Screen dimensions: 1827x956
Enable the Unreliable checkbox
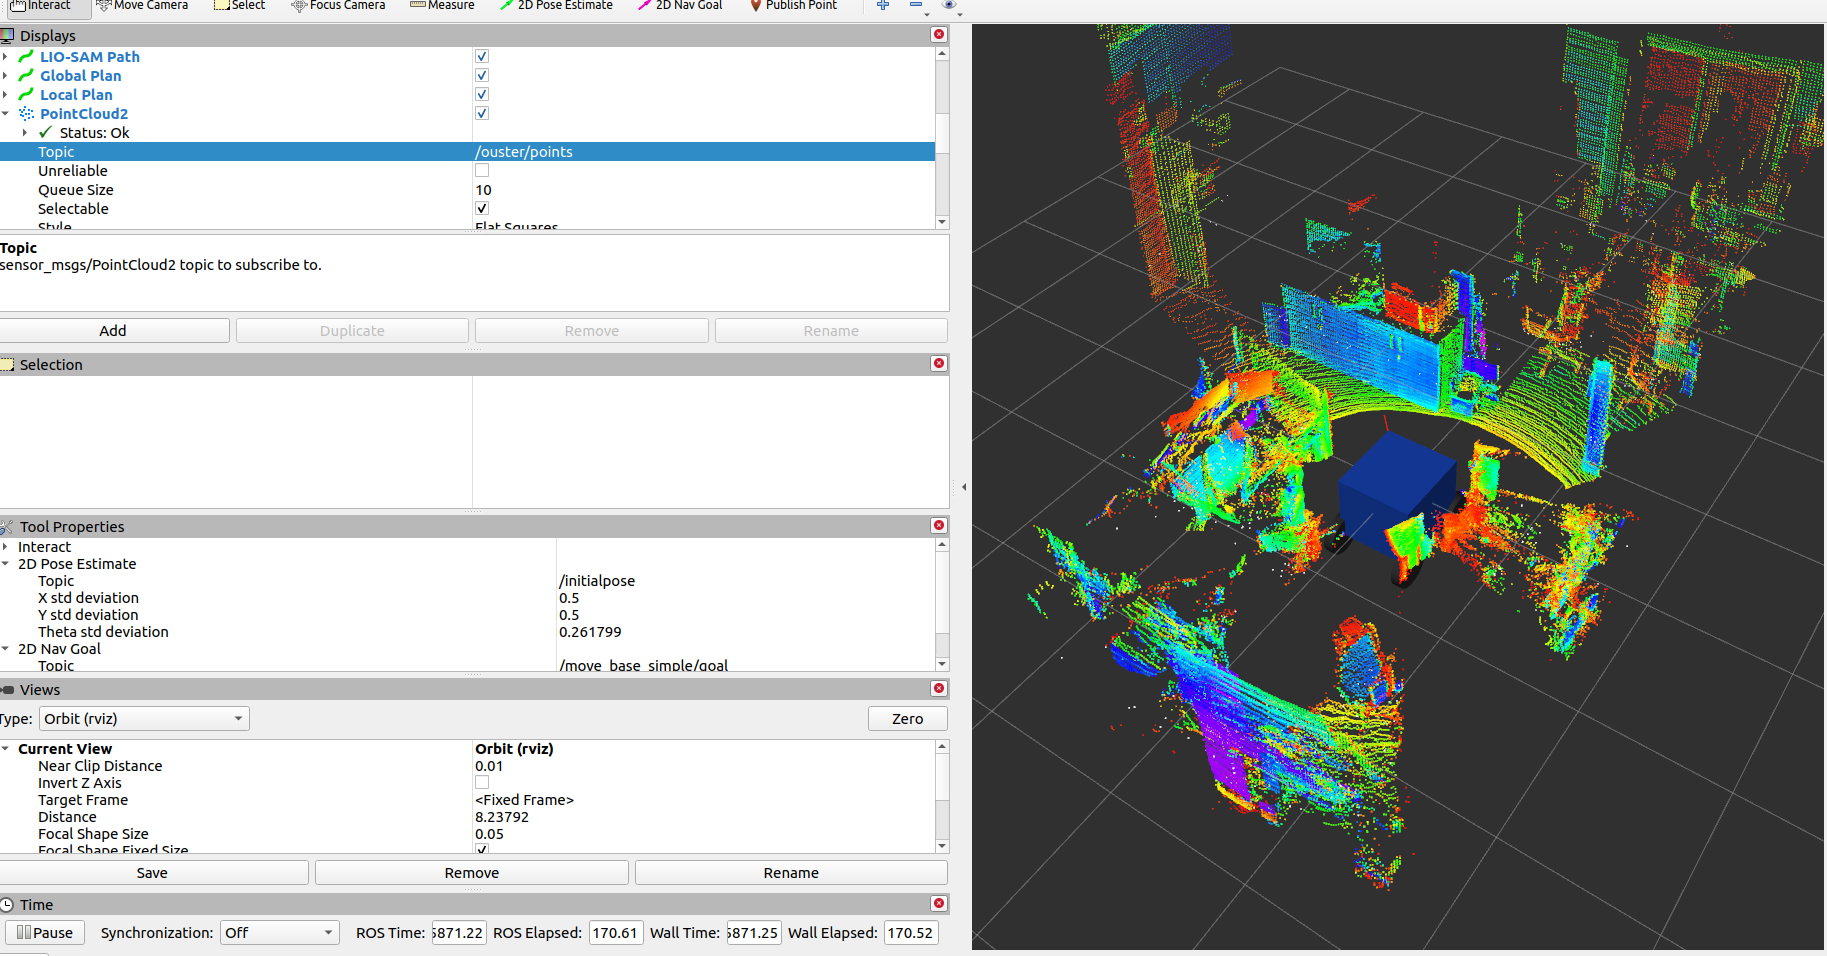[x=482, y=171]
